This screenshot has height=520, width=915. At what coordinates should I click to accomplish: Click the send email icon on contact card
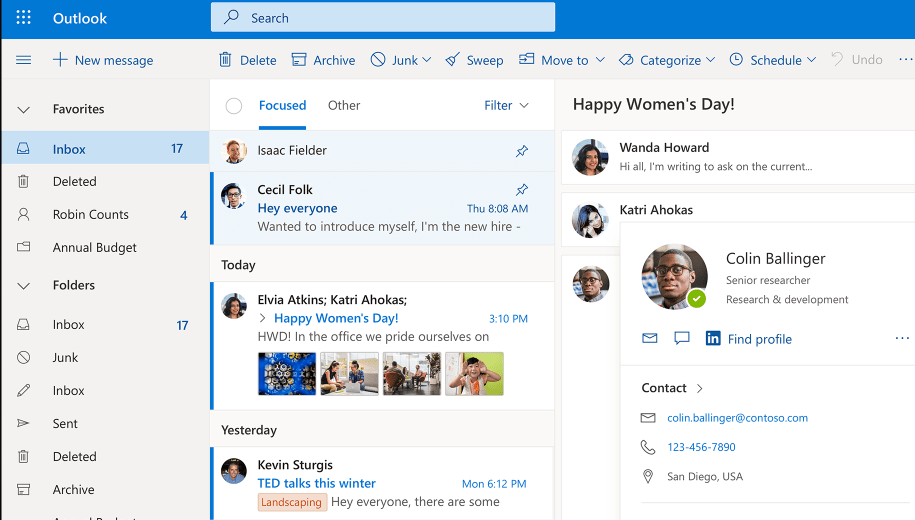click(649, 338)
